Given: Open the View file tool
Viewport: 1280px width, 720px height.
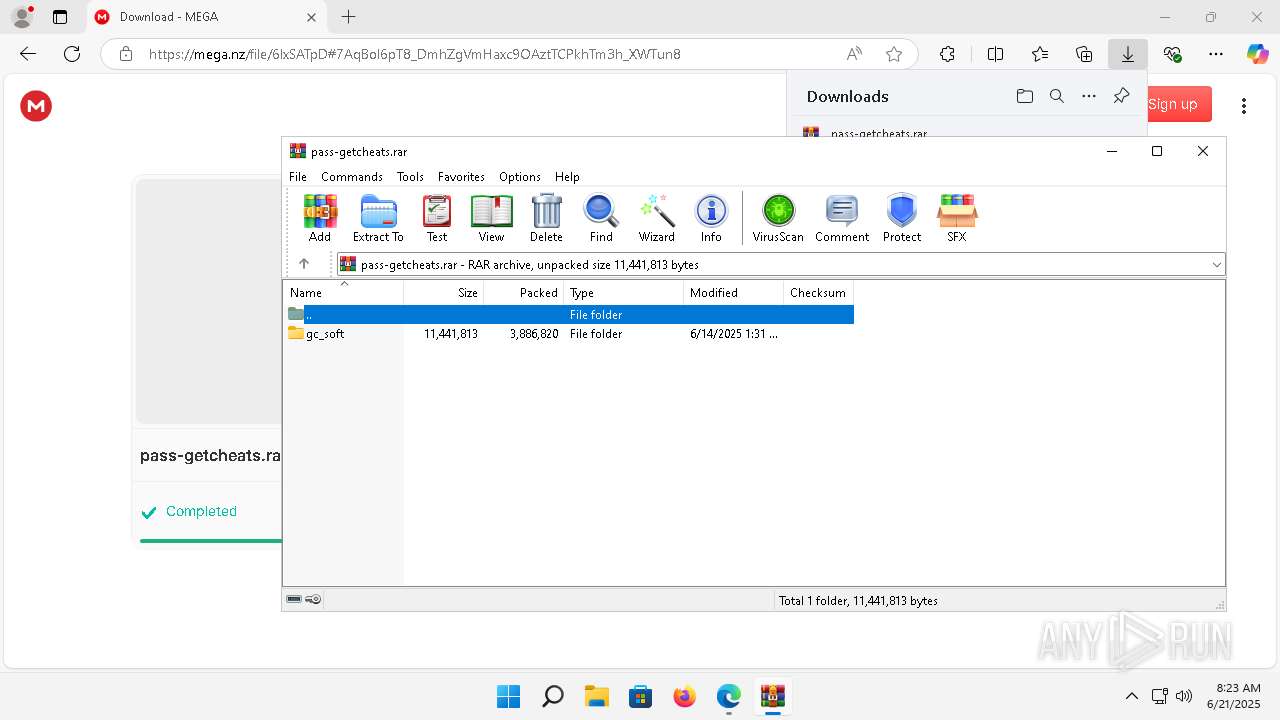Looking at the screenshot, I should pyautogui.click(x=491, y=218).
